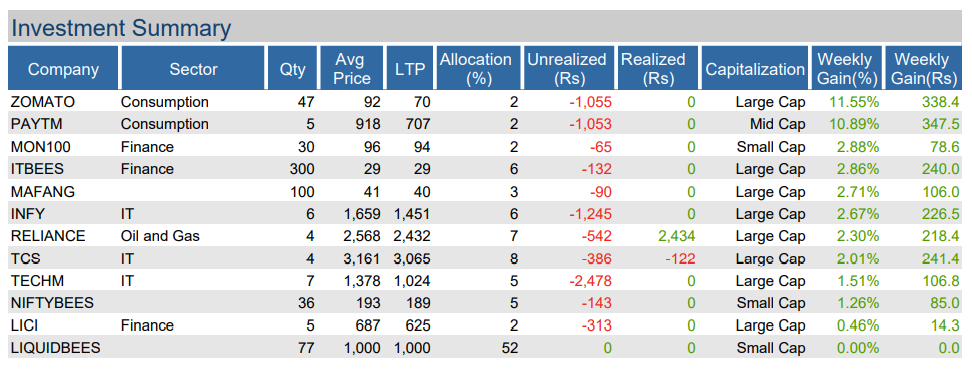Screen dimensions: 972x373
Task: Click average price 1,659 for INFY
Action: pos(361,214)
